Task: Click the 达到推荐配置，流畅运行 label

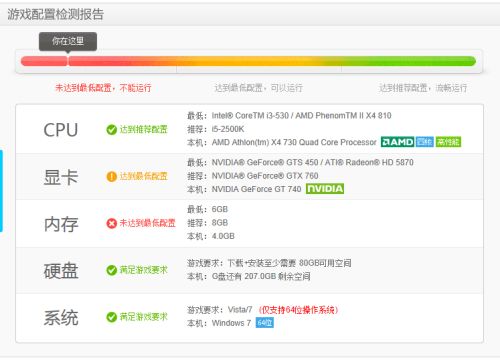Action: click(423, 88)
